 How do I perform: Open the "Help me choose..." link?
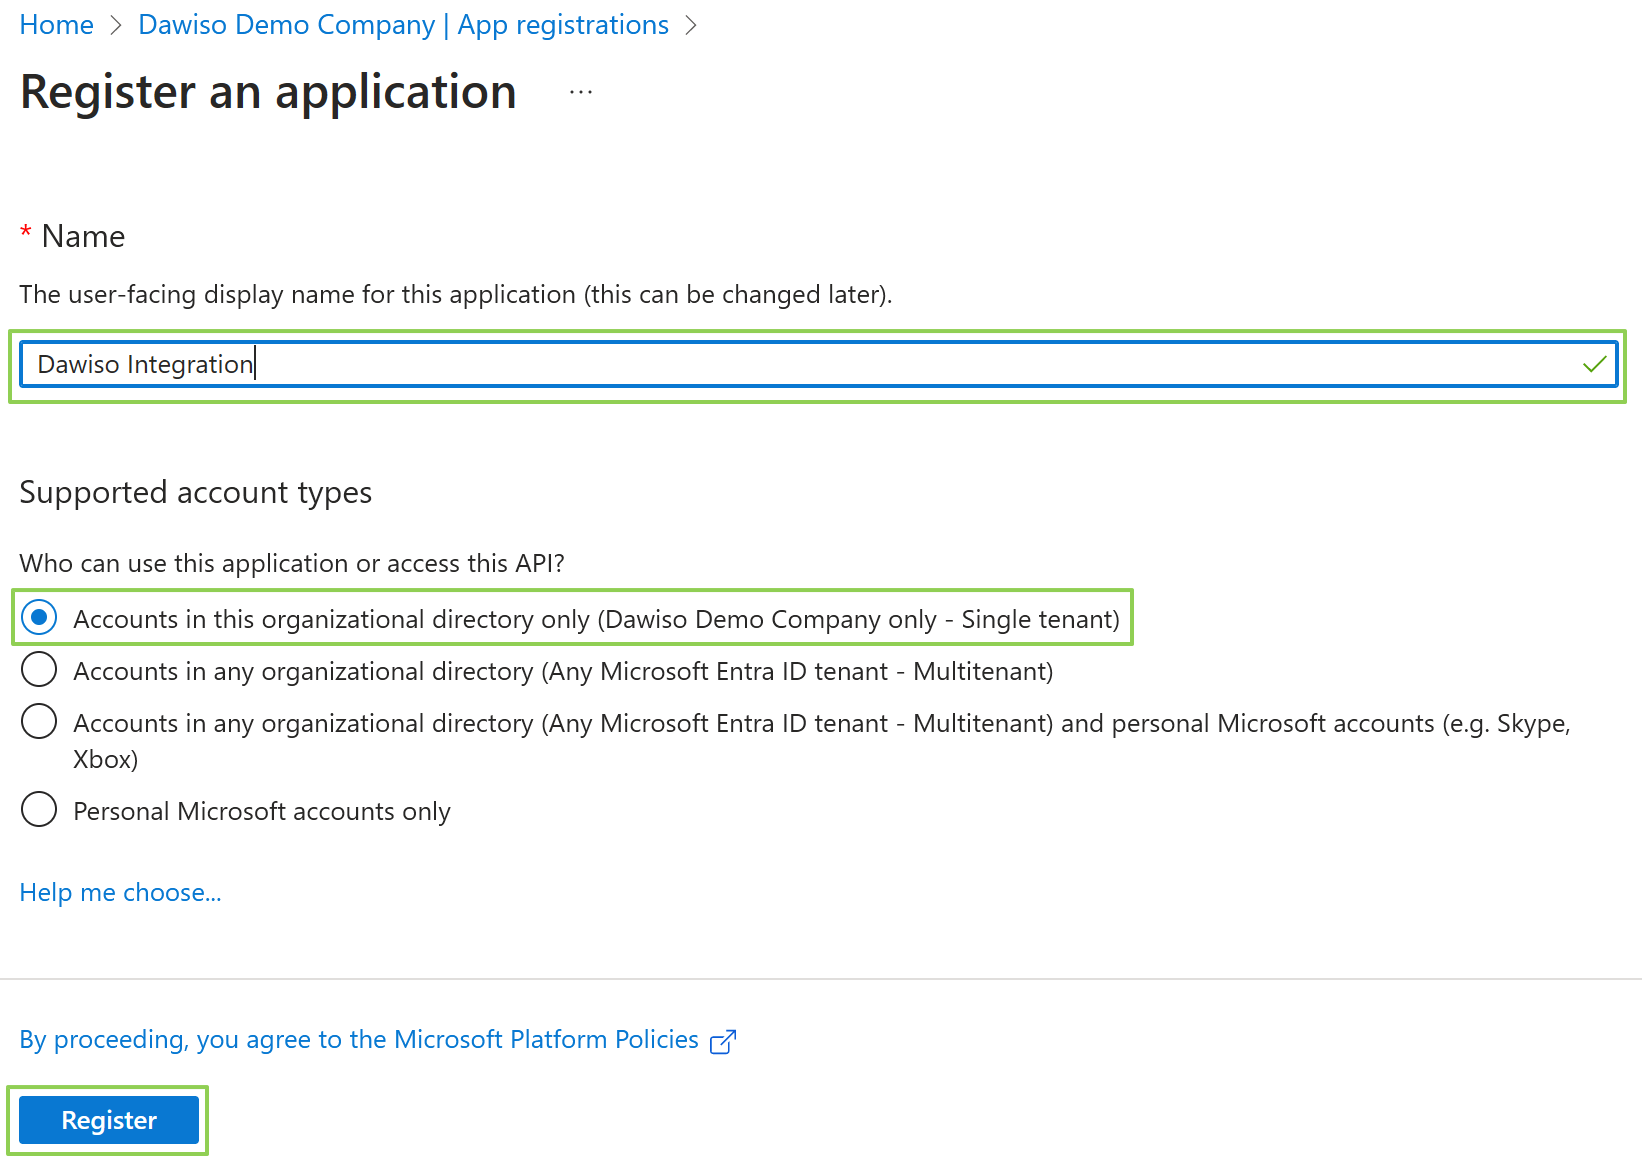click(x=120, y=892)
